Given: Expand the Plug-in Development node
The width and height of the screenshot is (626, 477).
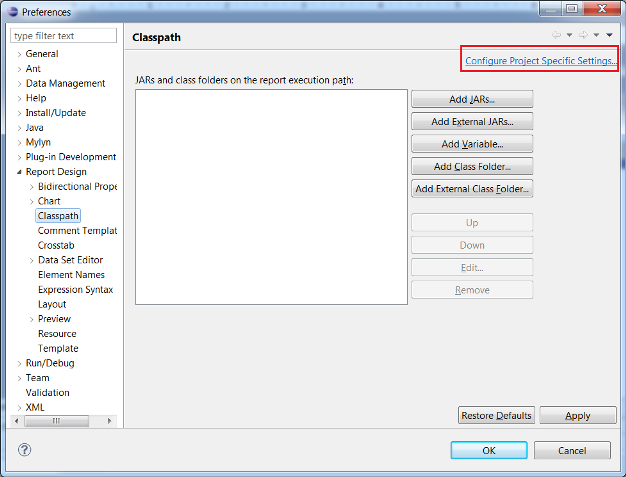Looking at the screenshot, I should (19, 157).
